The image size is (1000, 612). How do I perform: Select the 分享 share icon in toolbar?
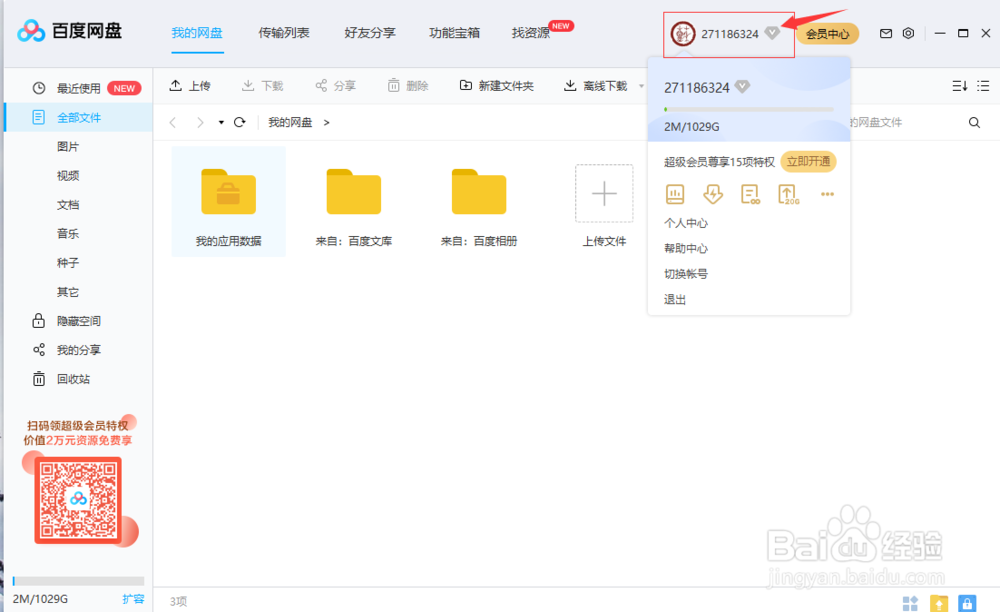tap(320, 85)
